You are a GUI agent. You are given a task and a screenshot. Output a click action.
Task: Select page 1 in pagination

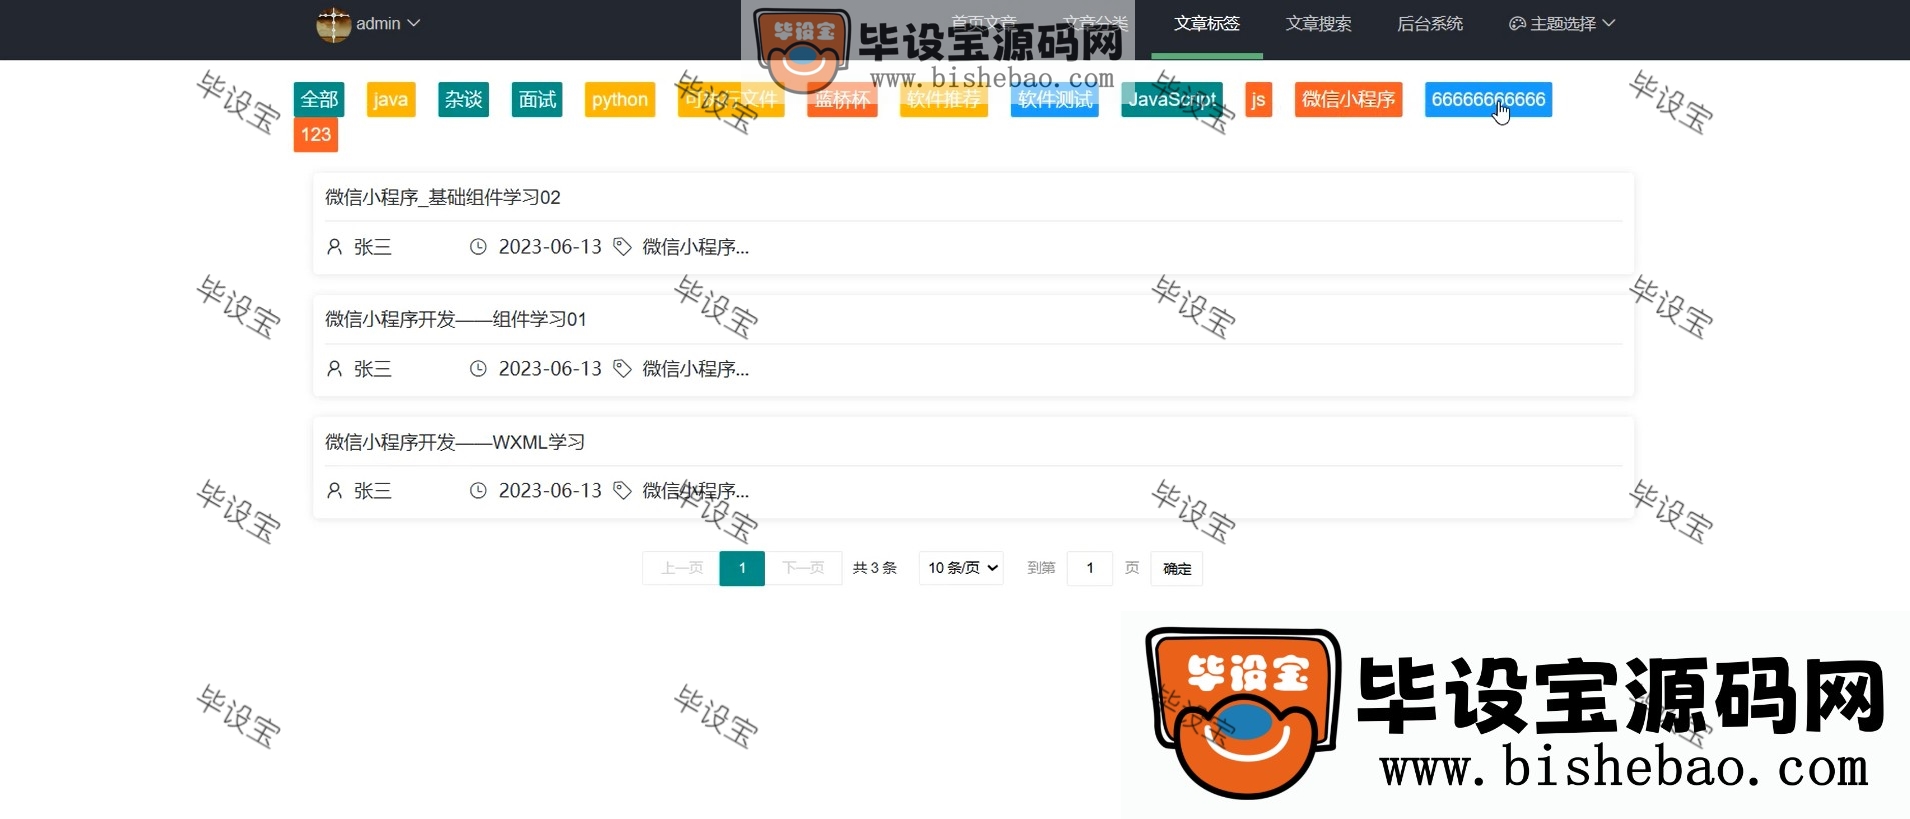742,568
